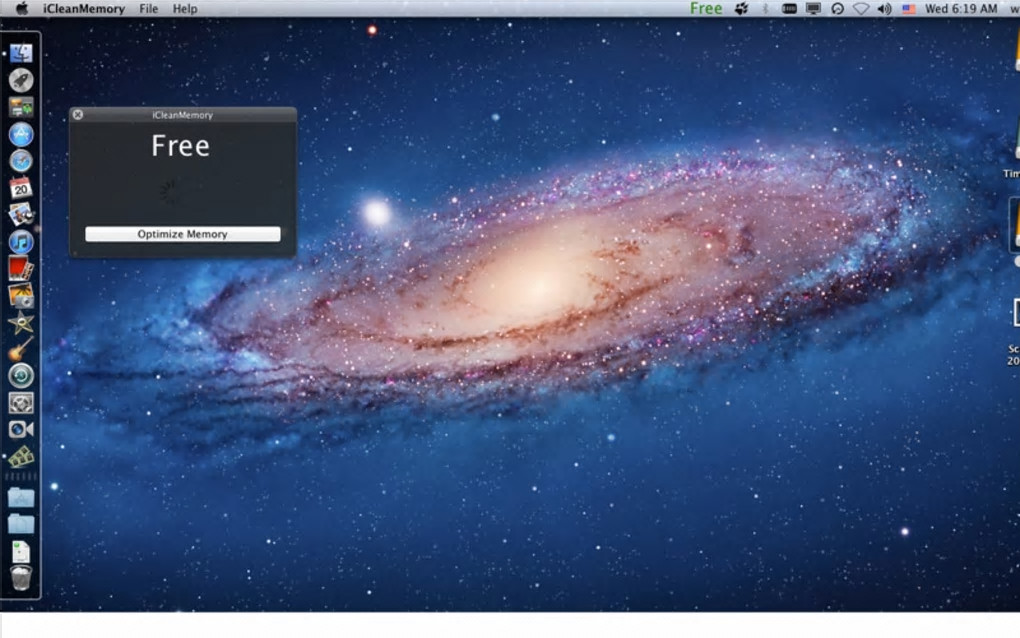Open the US flag input menu
1020x638 pixels.
coord(909,8)
